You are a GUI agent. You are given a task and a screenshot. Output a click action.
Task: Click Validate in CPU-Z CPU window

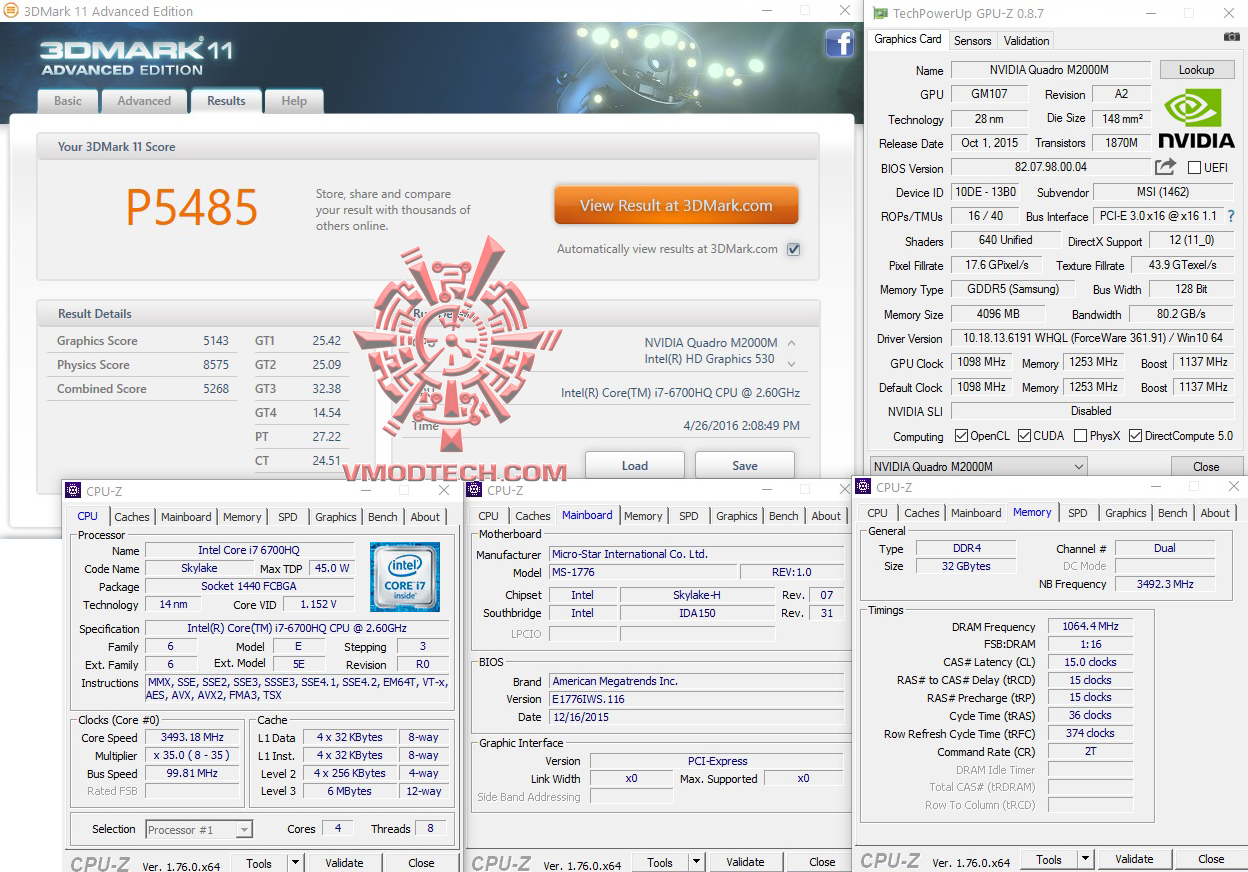(345, 863)
